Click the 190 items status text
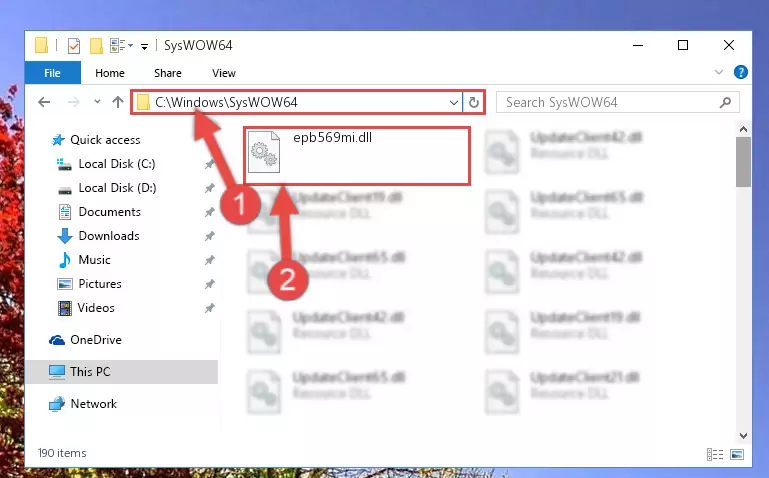 (62, 453)
